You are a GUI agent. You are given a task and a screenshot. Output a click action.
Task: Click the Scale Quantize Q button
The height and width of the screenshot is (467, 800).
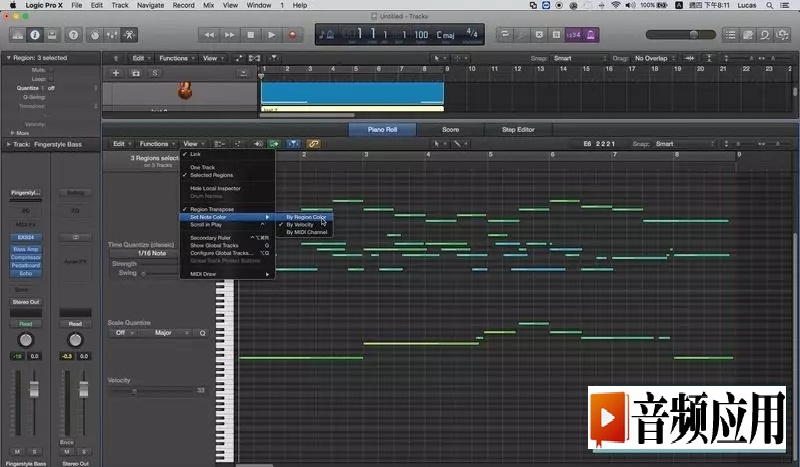203,333
